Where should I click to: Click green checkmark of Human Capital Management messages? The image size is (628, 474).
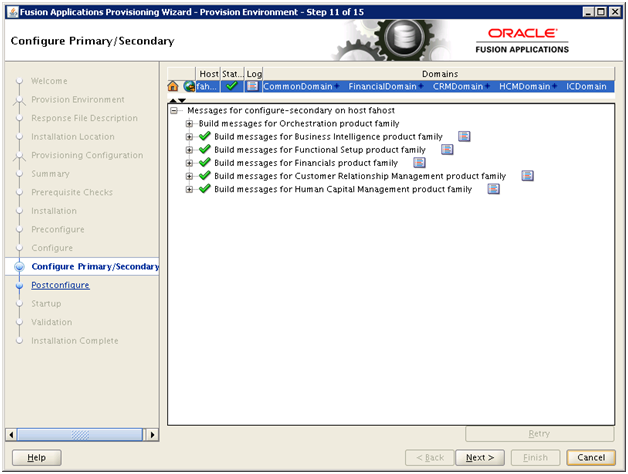click(205, 189)
